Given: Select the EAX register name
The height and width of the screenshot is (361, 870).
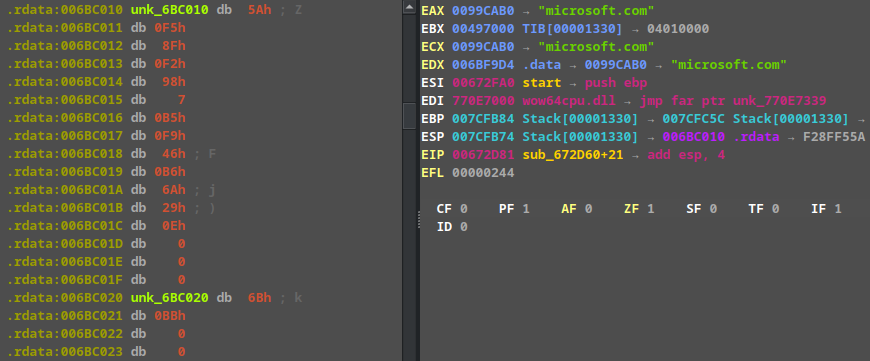Looking at the screenshot, I should (433, 11).
